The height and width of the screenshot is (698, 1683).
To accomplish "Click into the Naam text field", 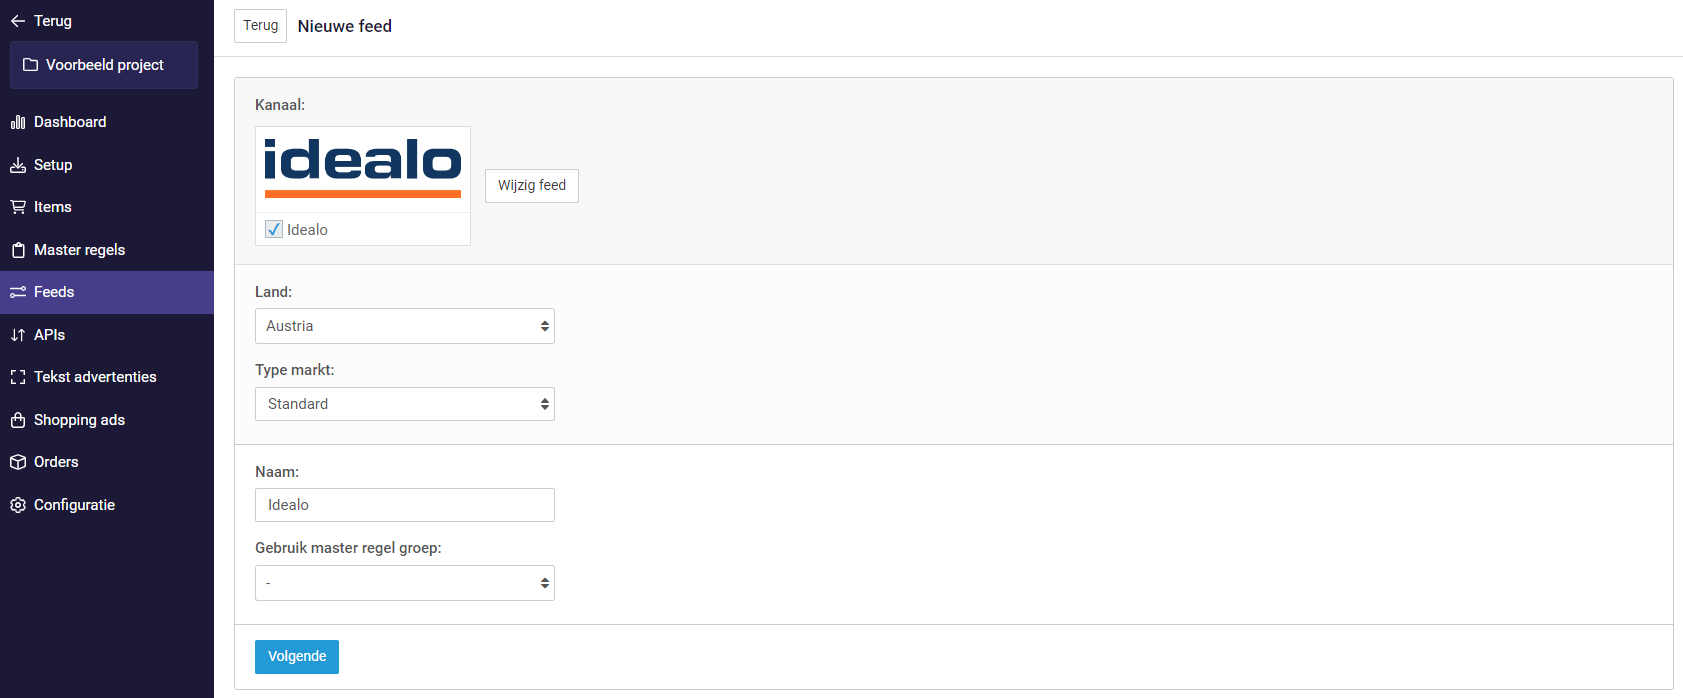I will 404,505.
